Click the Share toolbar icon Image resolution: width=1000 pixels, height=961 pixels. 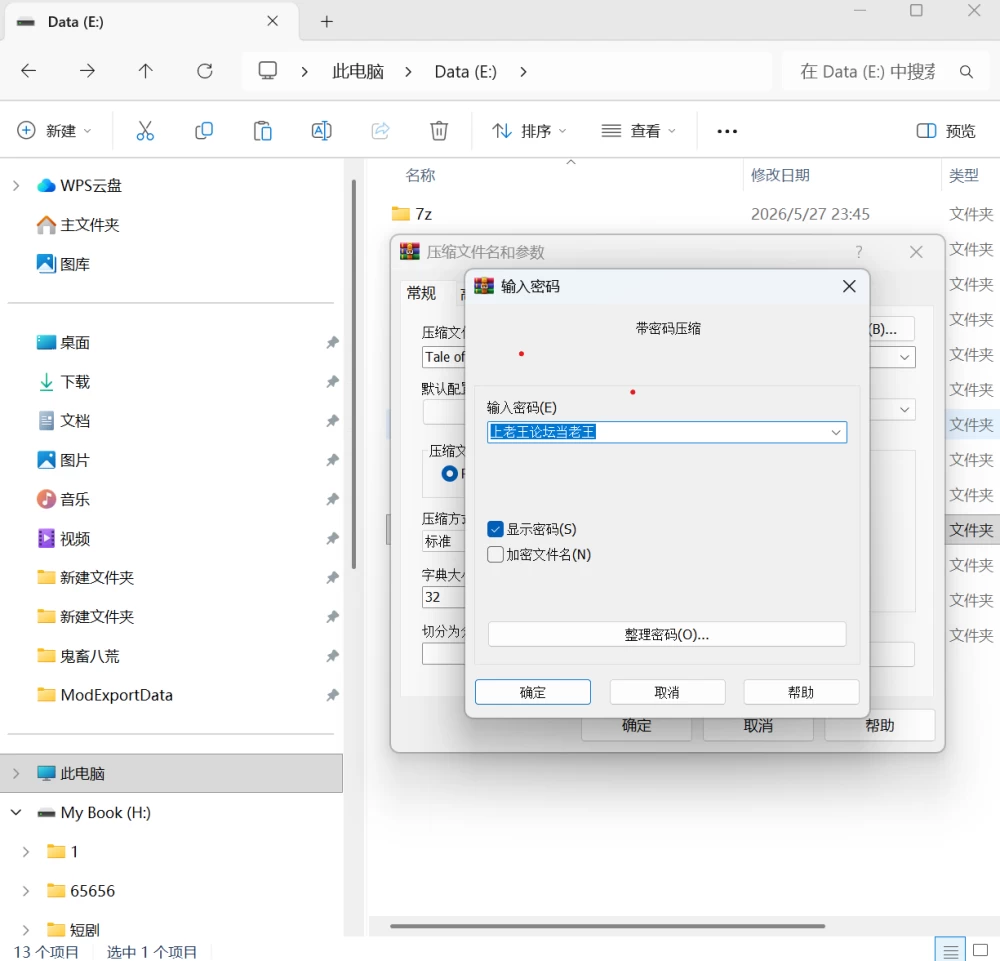(380, 131)
